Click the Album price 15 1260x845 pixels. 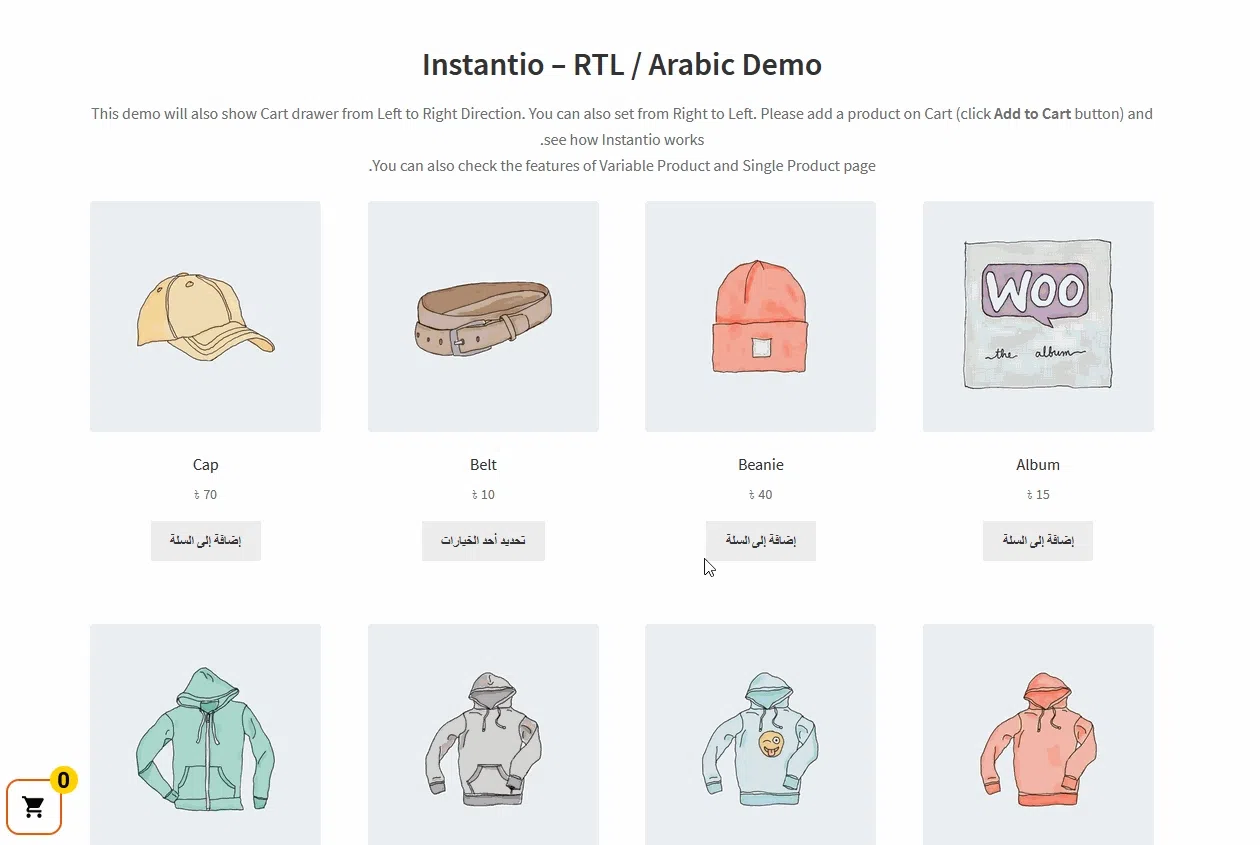click(1038, 495)
